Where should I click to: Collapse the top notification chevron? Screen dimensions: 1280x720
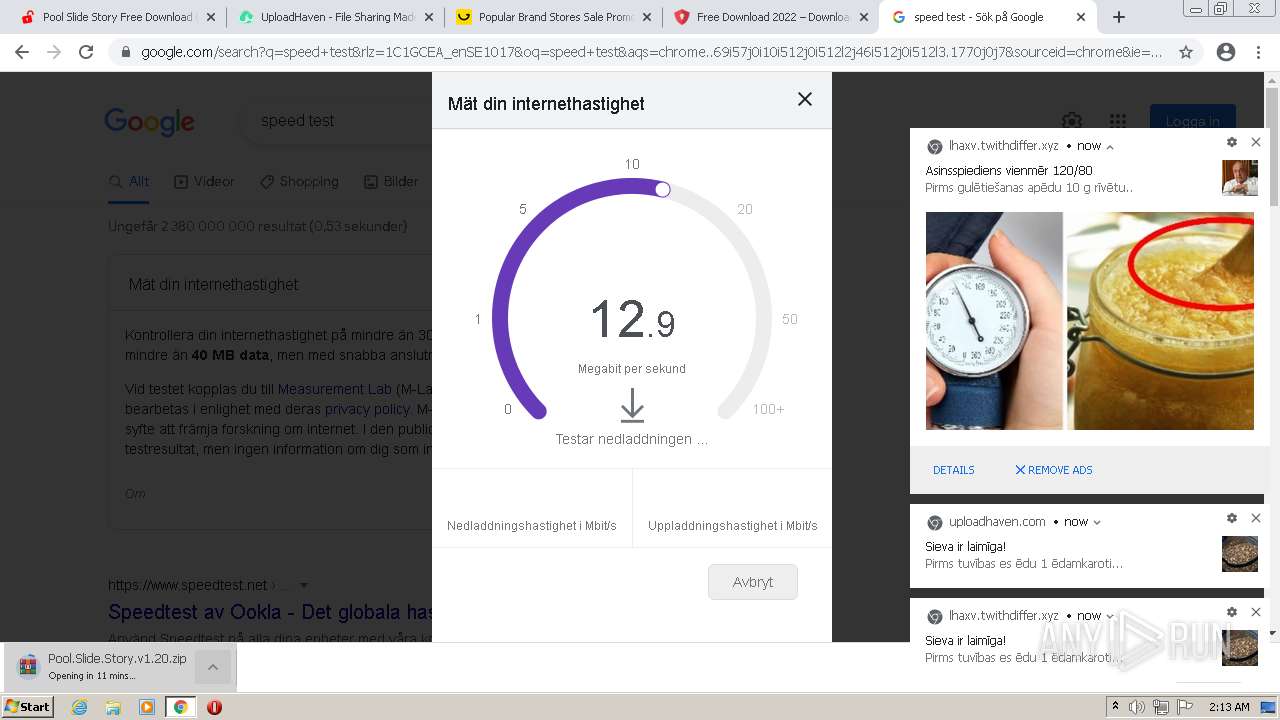tap(1110, 146)
